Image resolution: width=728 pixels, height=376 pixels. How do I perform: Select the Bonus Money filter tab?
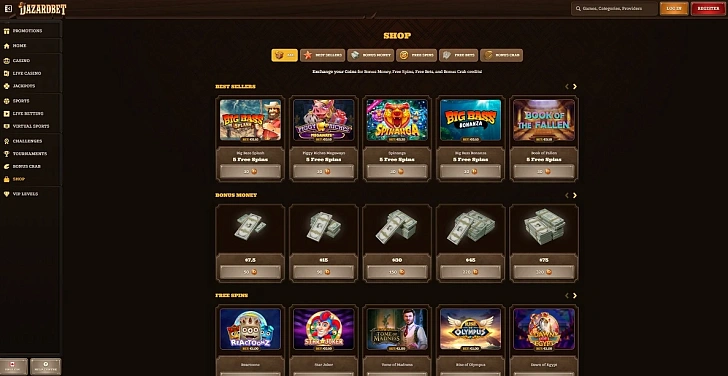click(x=370, y=55)
